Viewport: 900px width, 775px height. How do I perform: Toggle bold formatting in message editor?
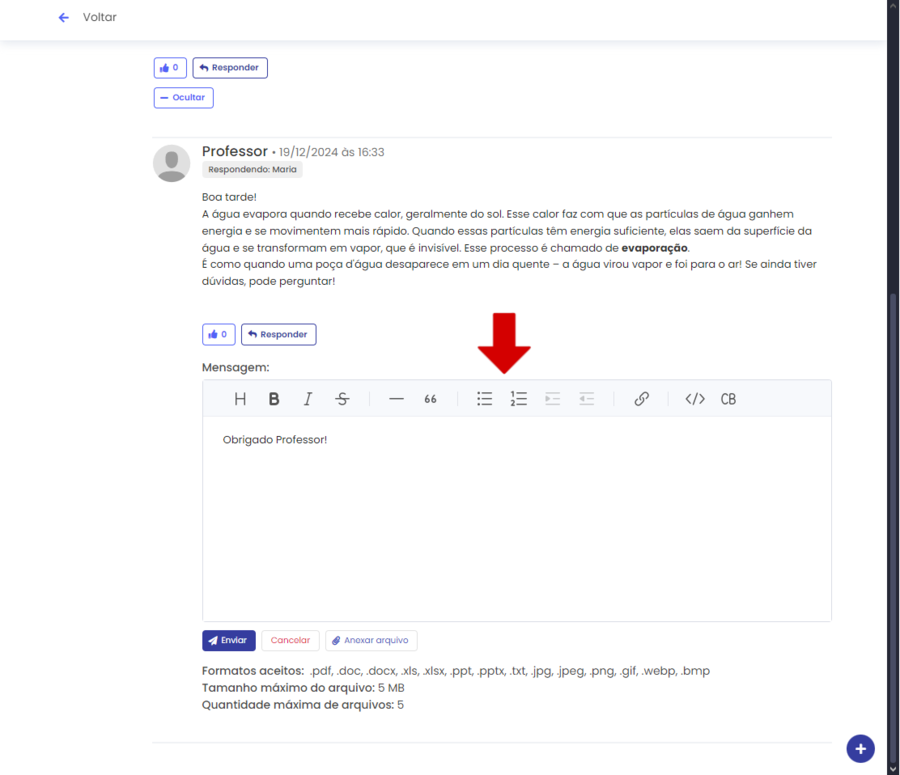click(x=274, y=399)
